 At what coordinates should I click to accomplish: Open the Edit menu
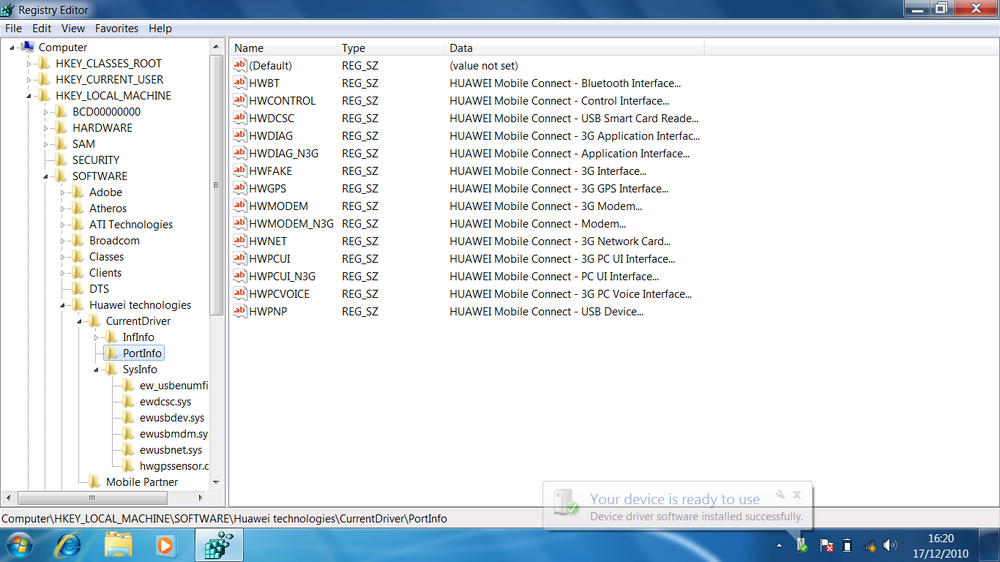41,28
